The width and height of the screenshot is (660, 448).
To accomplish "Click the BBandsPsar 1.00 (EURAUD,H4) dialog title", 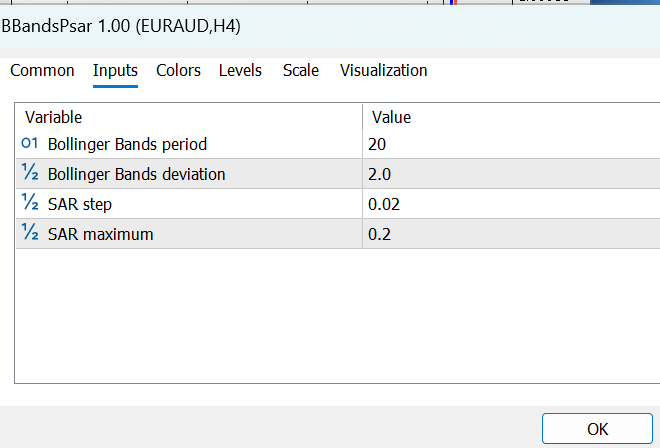I will pyautogui.click(x=121, y=26).
